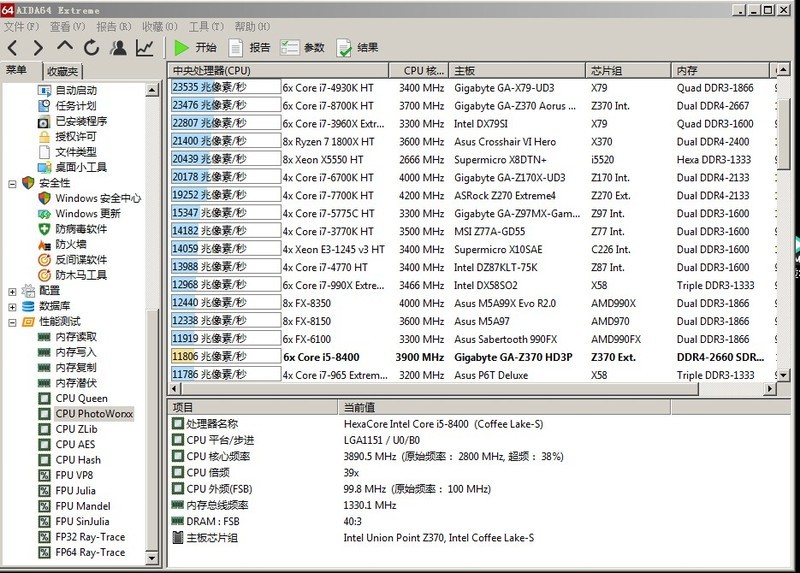This screenshot has width=800, height=573.
Task: Select CPU Hash benchmark
Action: (69, 459)
